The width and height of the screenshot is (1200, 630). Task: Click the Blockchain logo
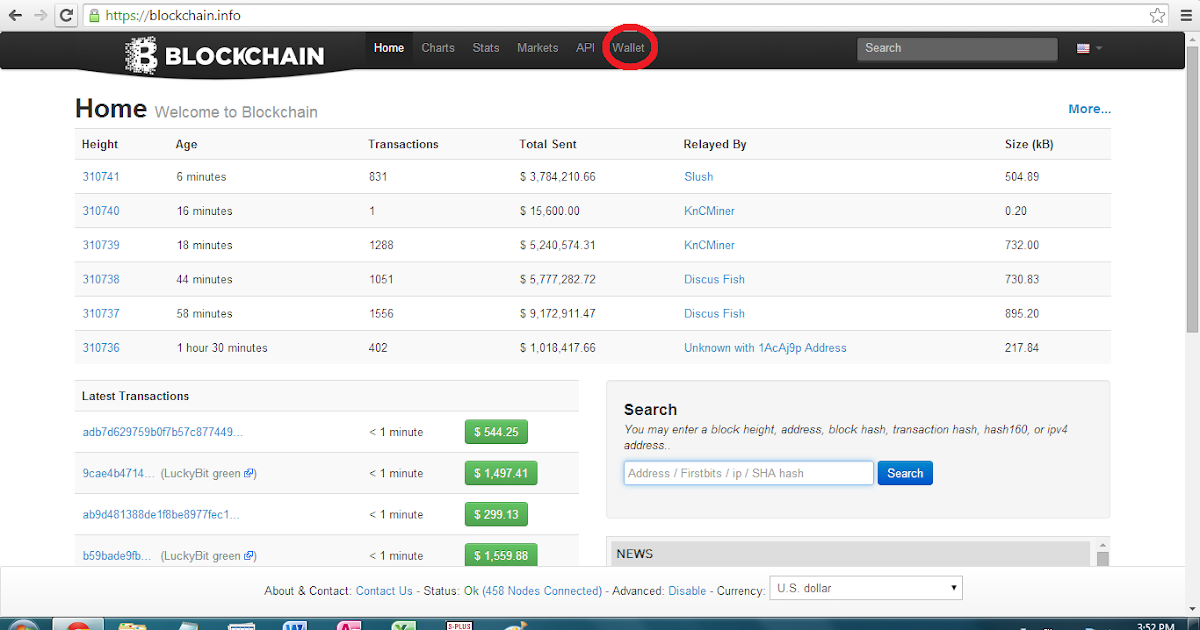[225, 56]
